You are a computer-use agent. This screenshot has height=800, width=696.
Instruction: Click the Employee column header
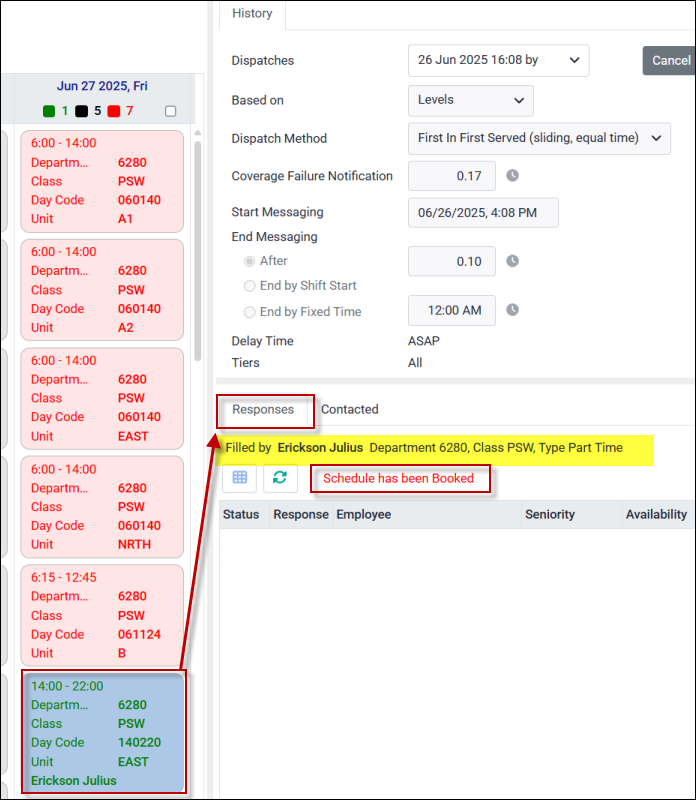[x=427, y=514]
